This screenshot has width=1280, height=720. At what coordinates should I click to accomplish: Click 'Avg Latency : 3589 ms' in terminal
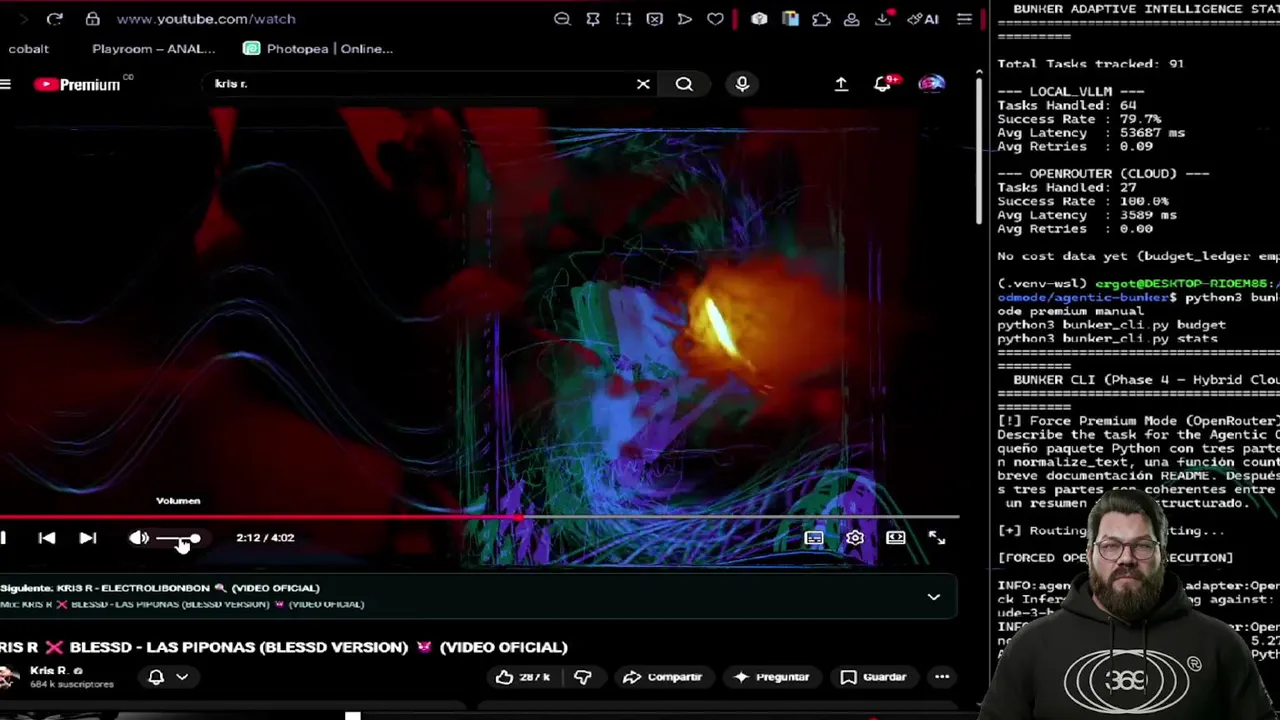(1087, 215)
